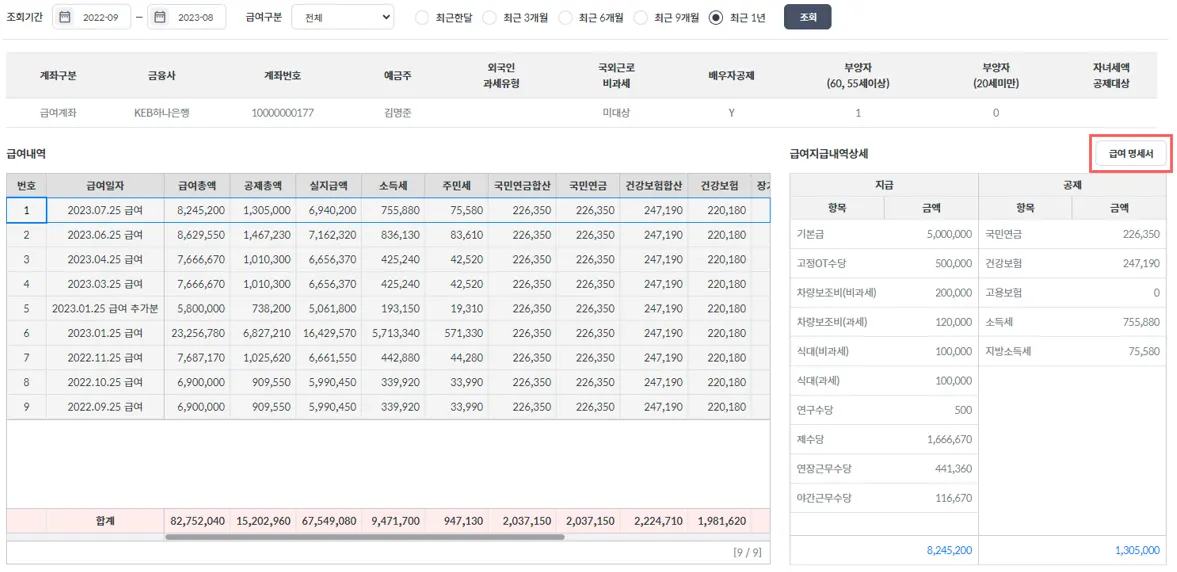Click the 차량보조비(비과세) item

838,293
